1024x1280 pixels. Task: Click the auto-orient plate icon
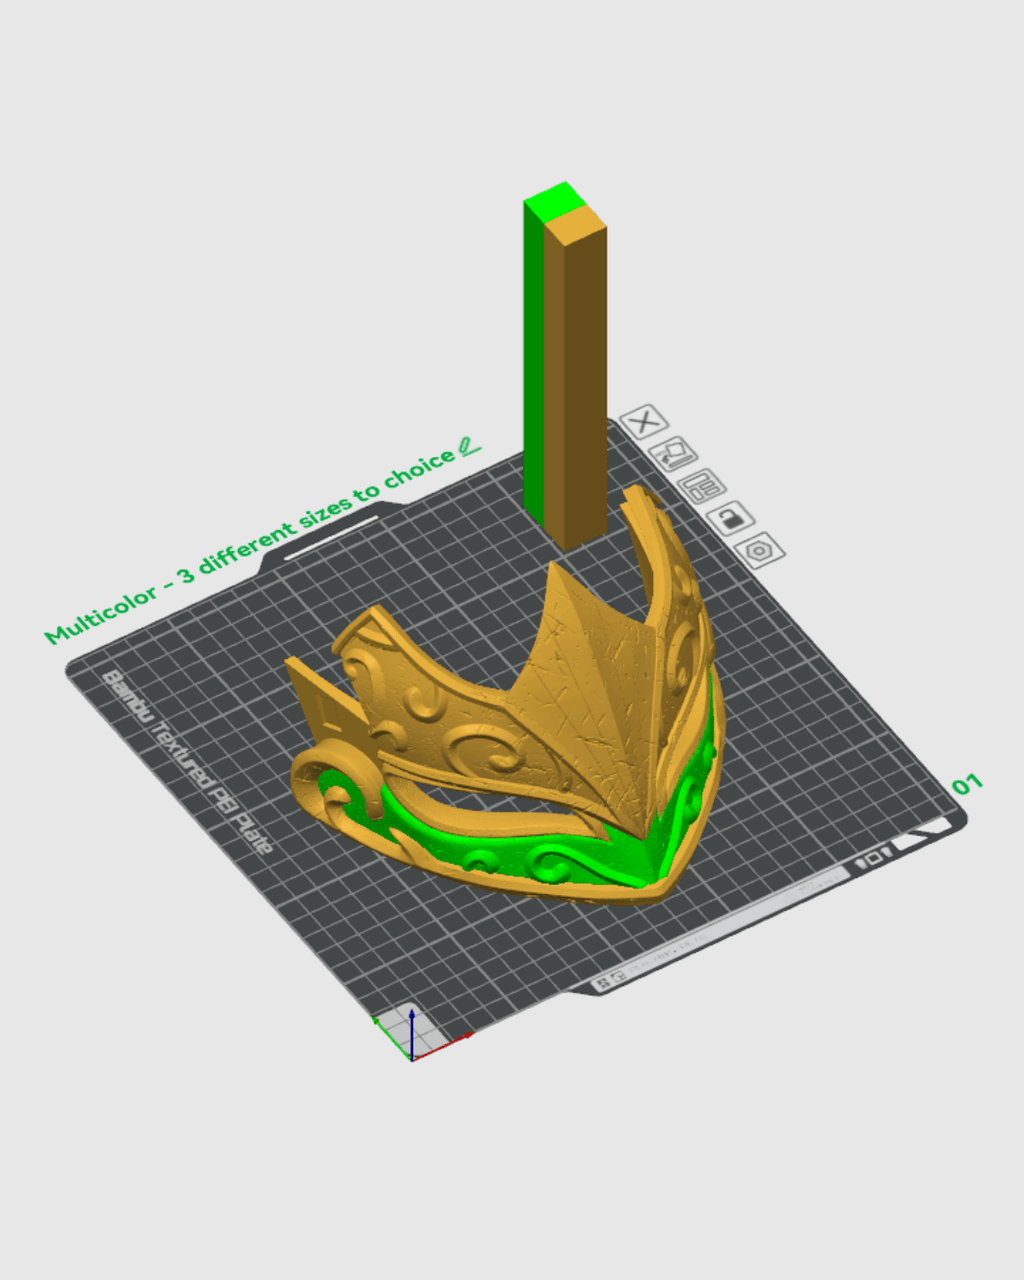(673, 455)
